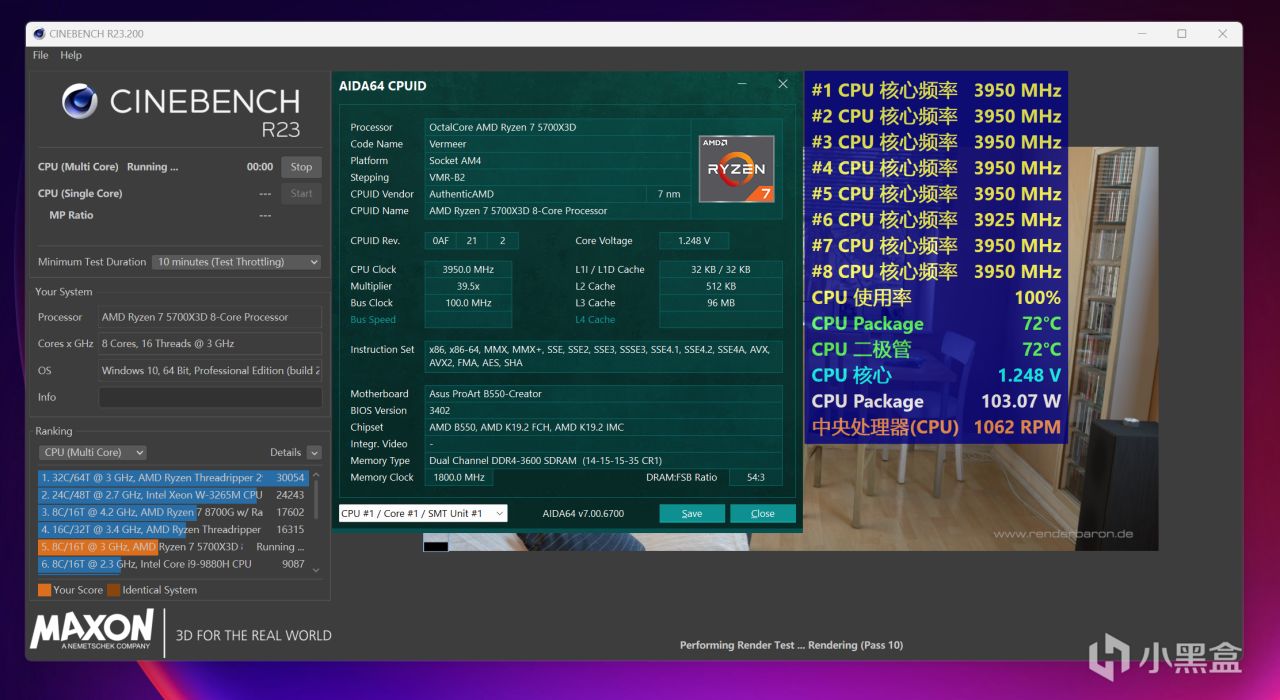Image resolution: width=1280 pixels, height=700 pixels.
Task: Click the BIOS Version value 3402
Action: 604,411
